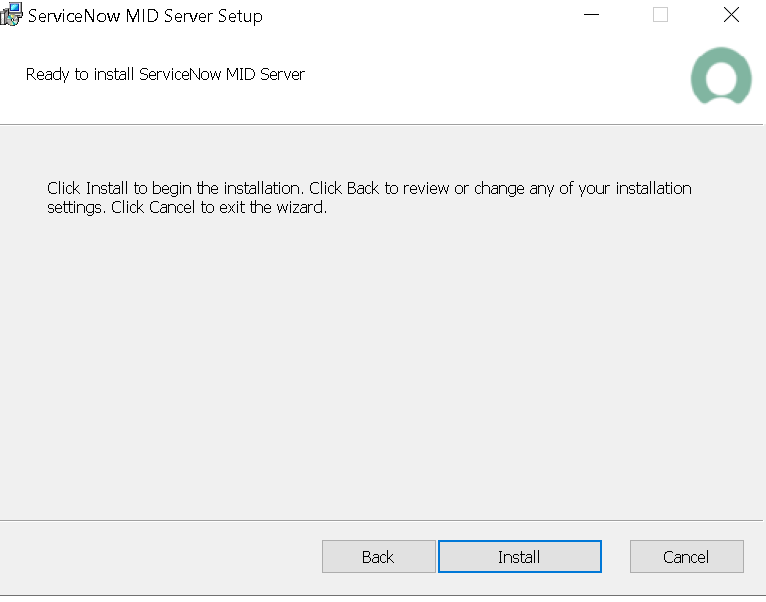
Task: Click the blank footer area left of Back
Action: (x=160, y=557)
